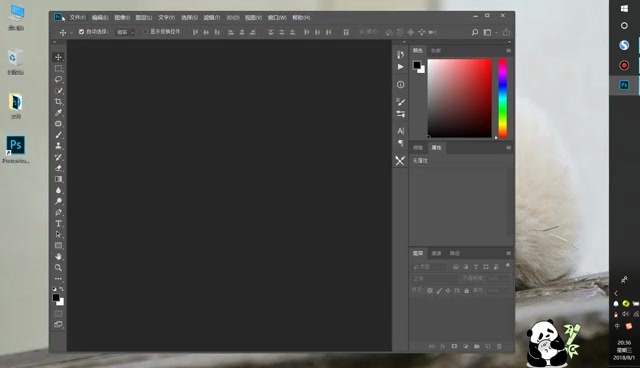
Task: Open the Layers panel flyout menu
Action: pyautogui.click(x=509, y=253)
